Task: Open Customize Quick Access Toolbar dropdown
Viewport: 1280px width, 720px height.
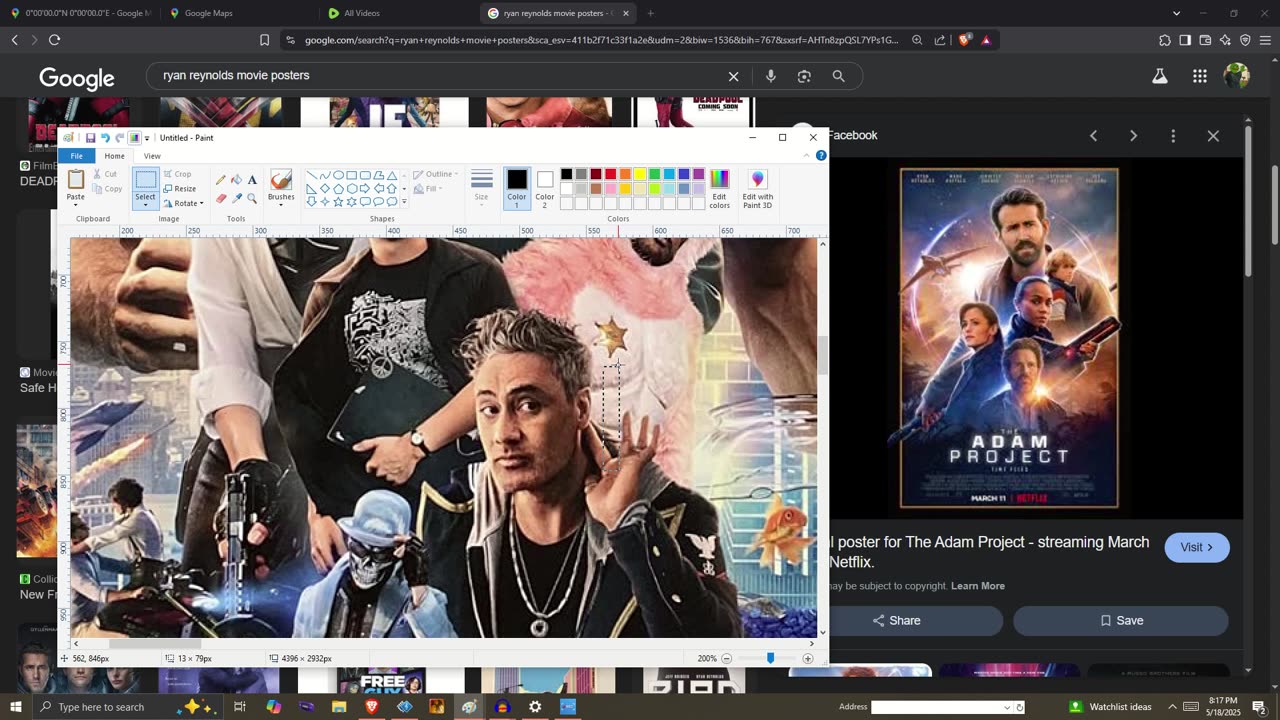Action: coord(147,138)
